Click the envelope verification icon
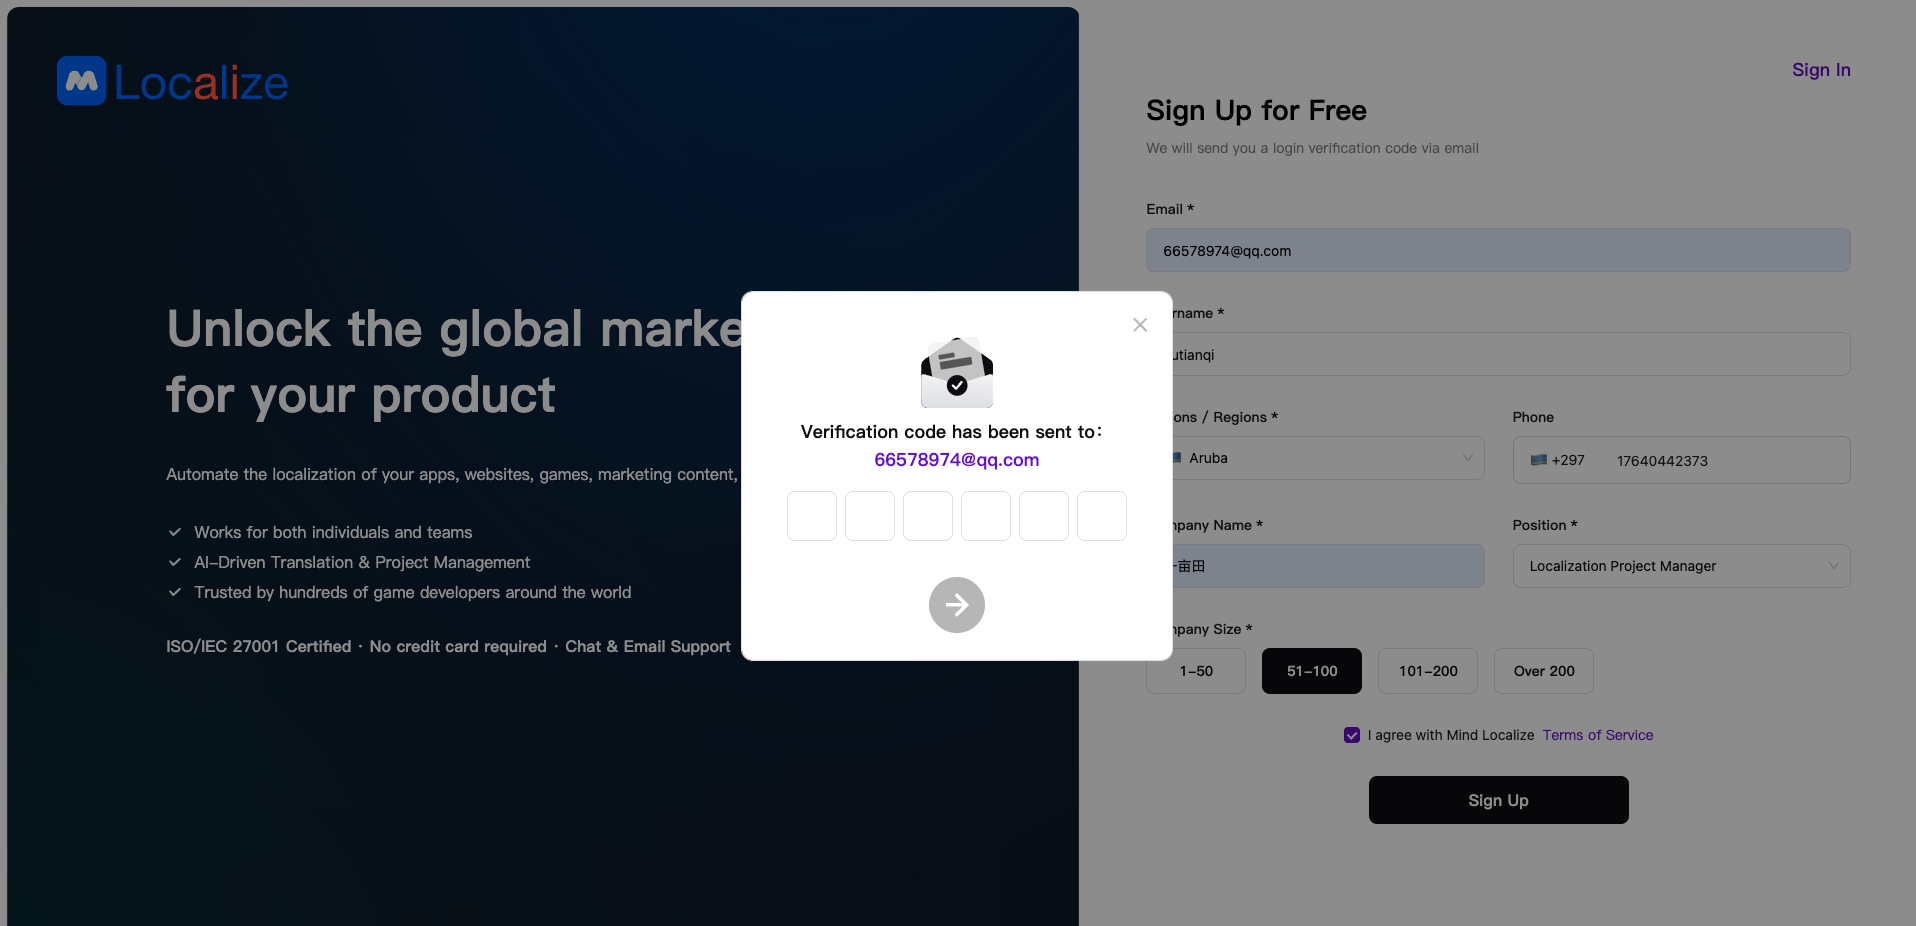Image resolution: width=1916 pixels, height=926 pixels. click(956, 373)
